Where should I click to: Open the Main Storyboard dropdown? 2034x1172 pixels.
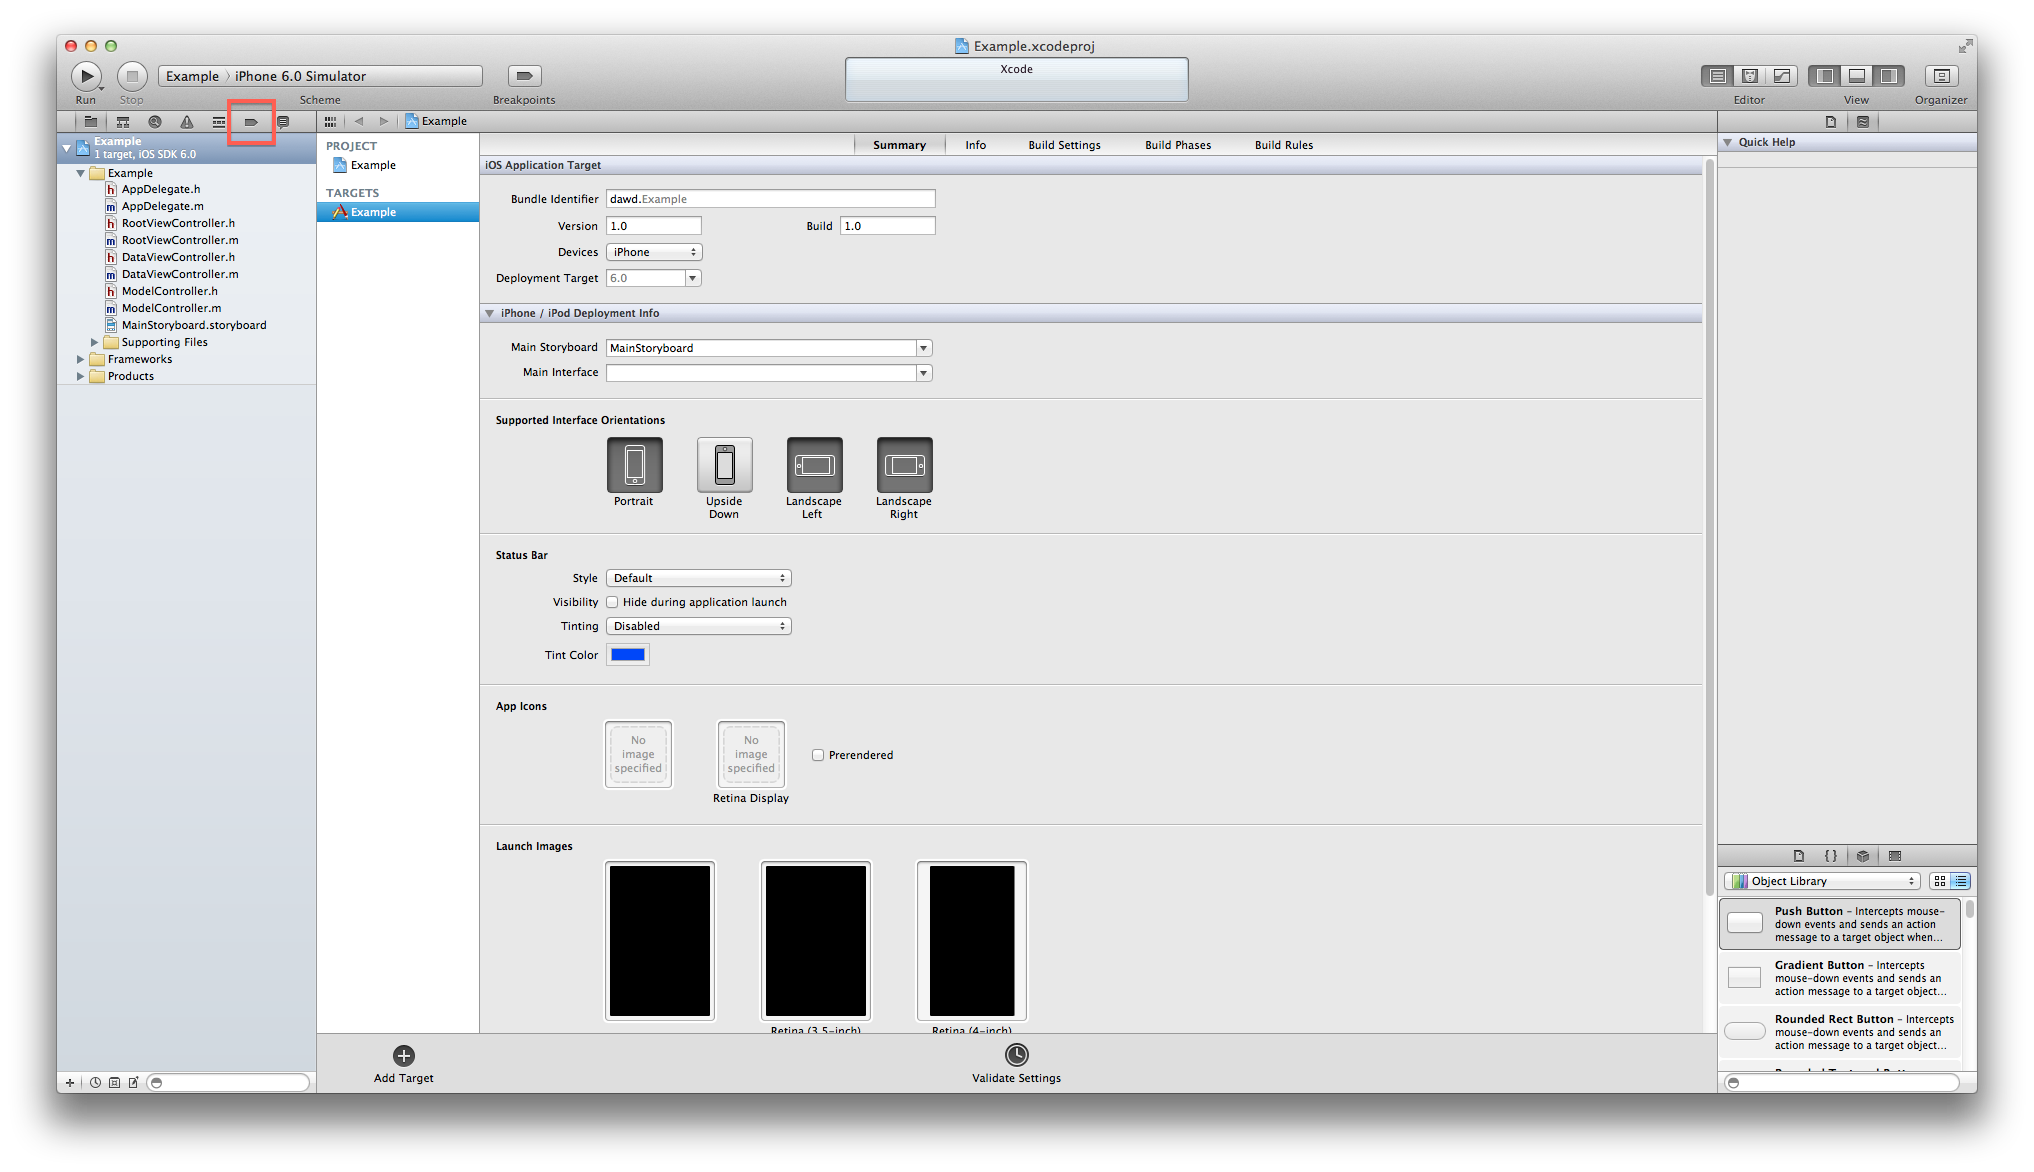coord(924,348)
